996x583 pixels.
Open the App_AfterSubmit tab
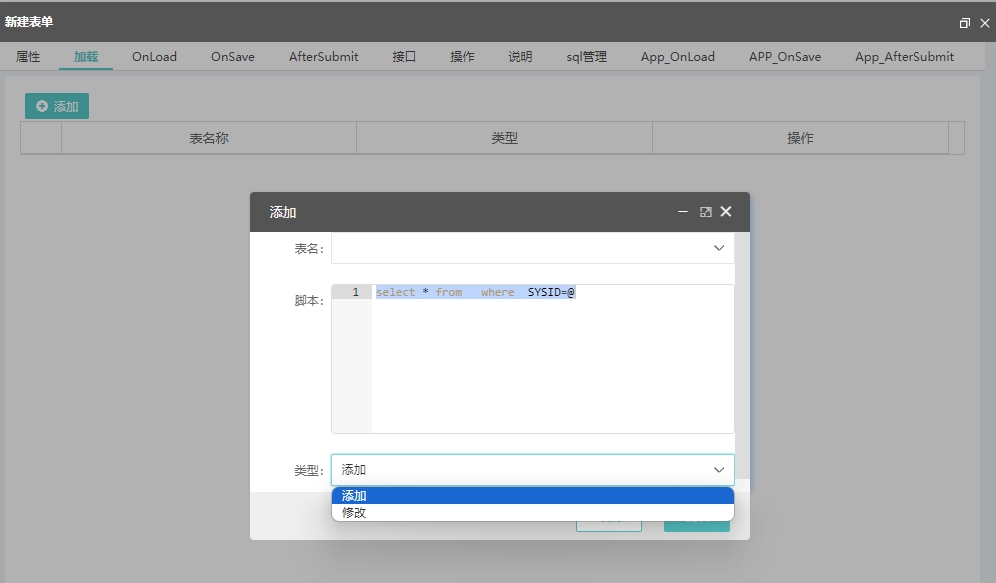[x=905, y=57]
